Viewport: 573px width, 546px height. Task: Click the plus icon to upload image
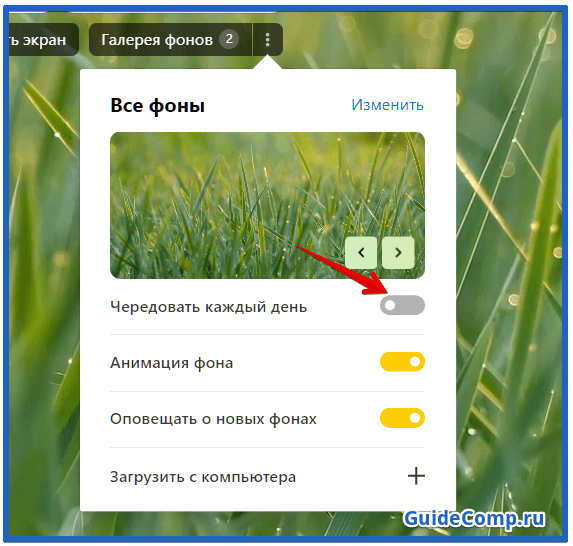pos(416,476)
